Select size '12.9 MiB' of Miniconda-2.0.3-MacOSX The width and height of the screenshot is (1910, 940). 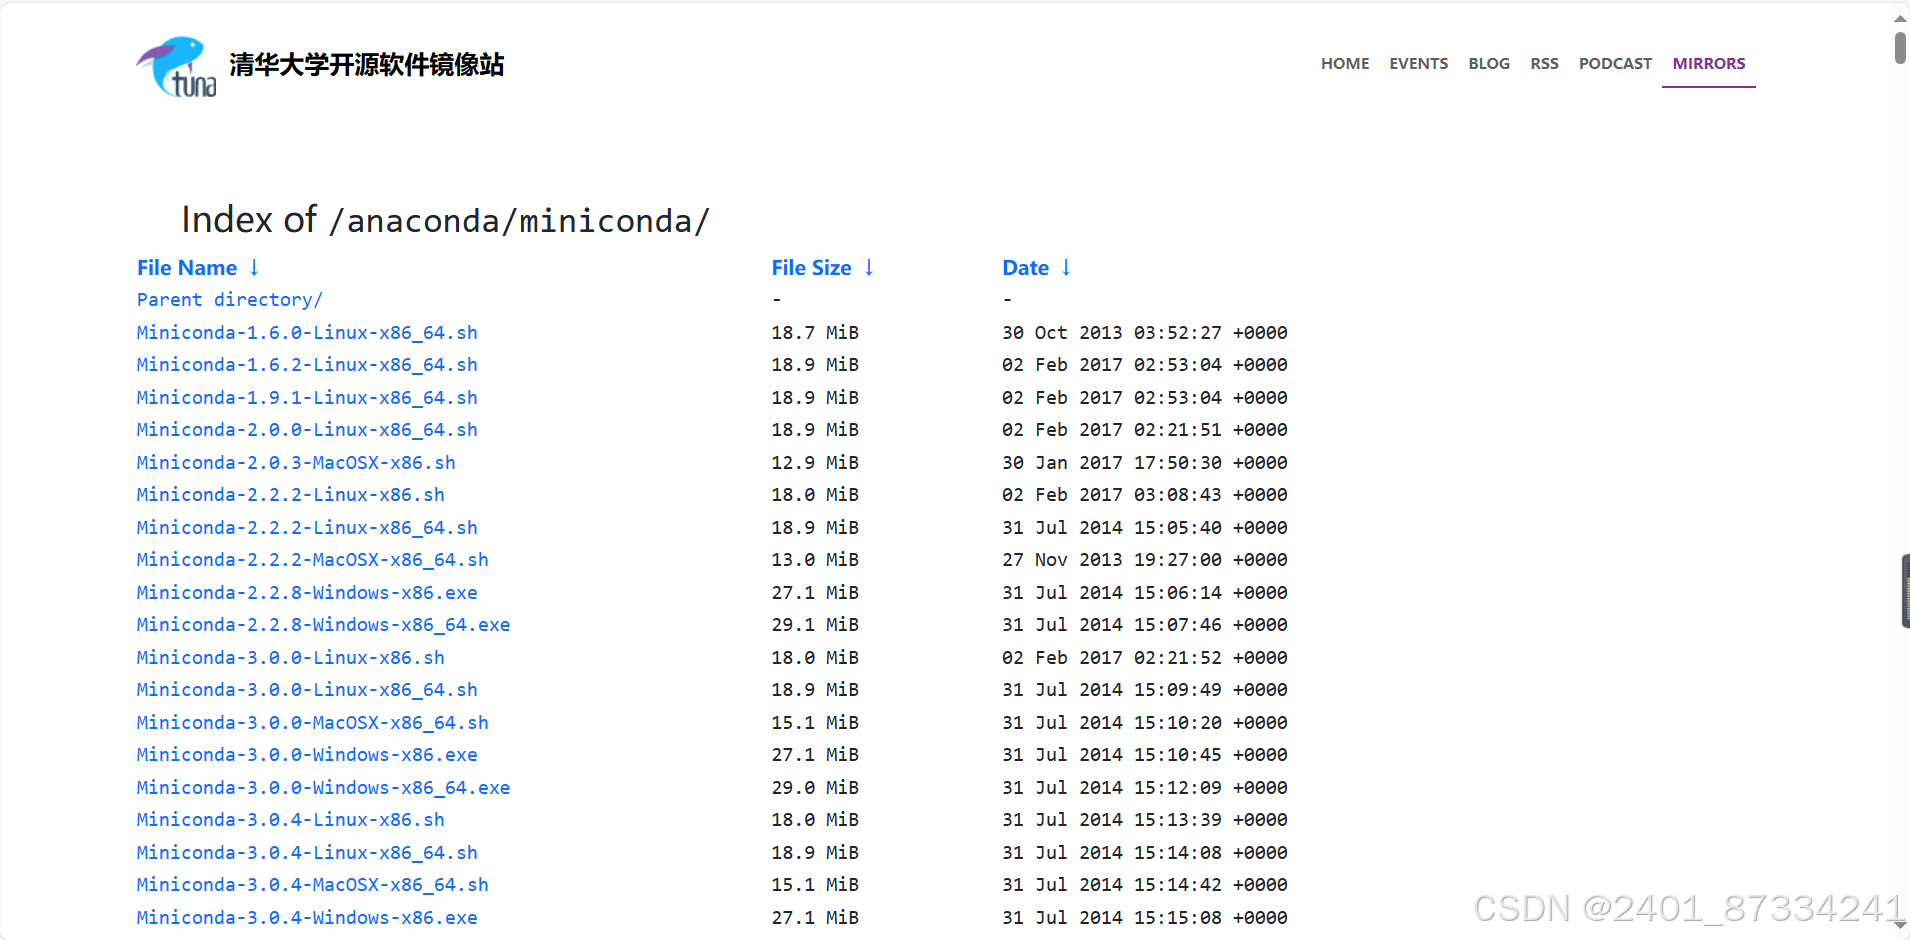[x=815, y=462]
